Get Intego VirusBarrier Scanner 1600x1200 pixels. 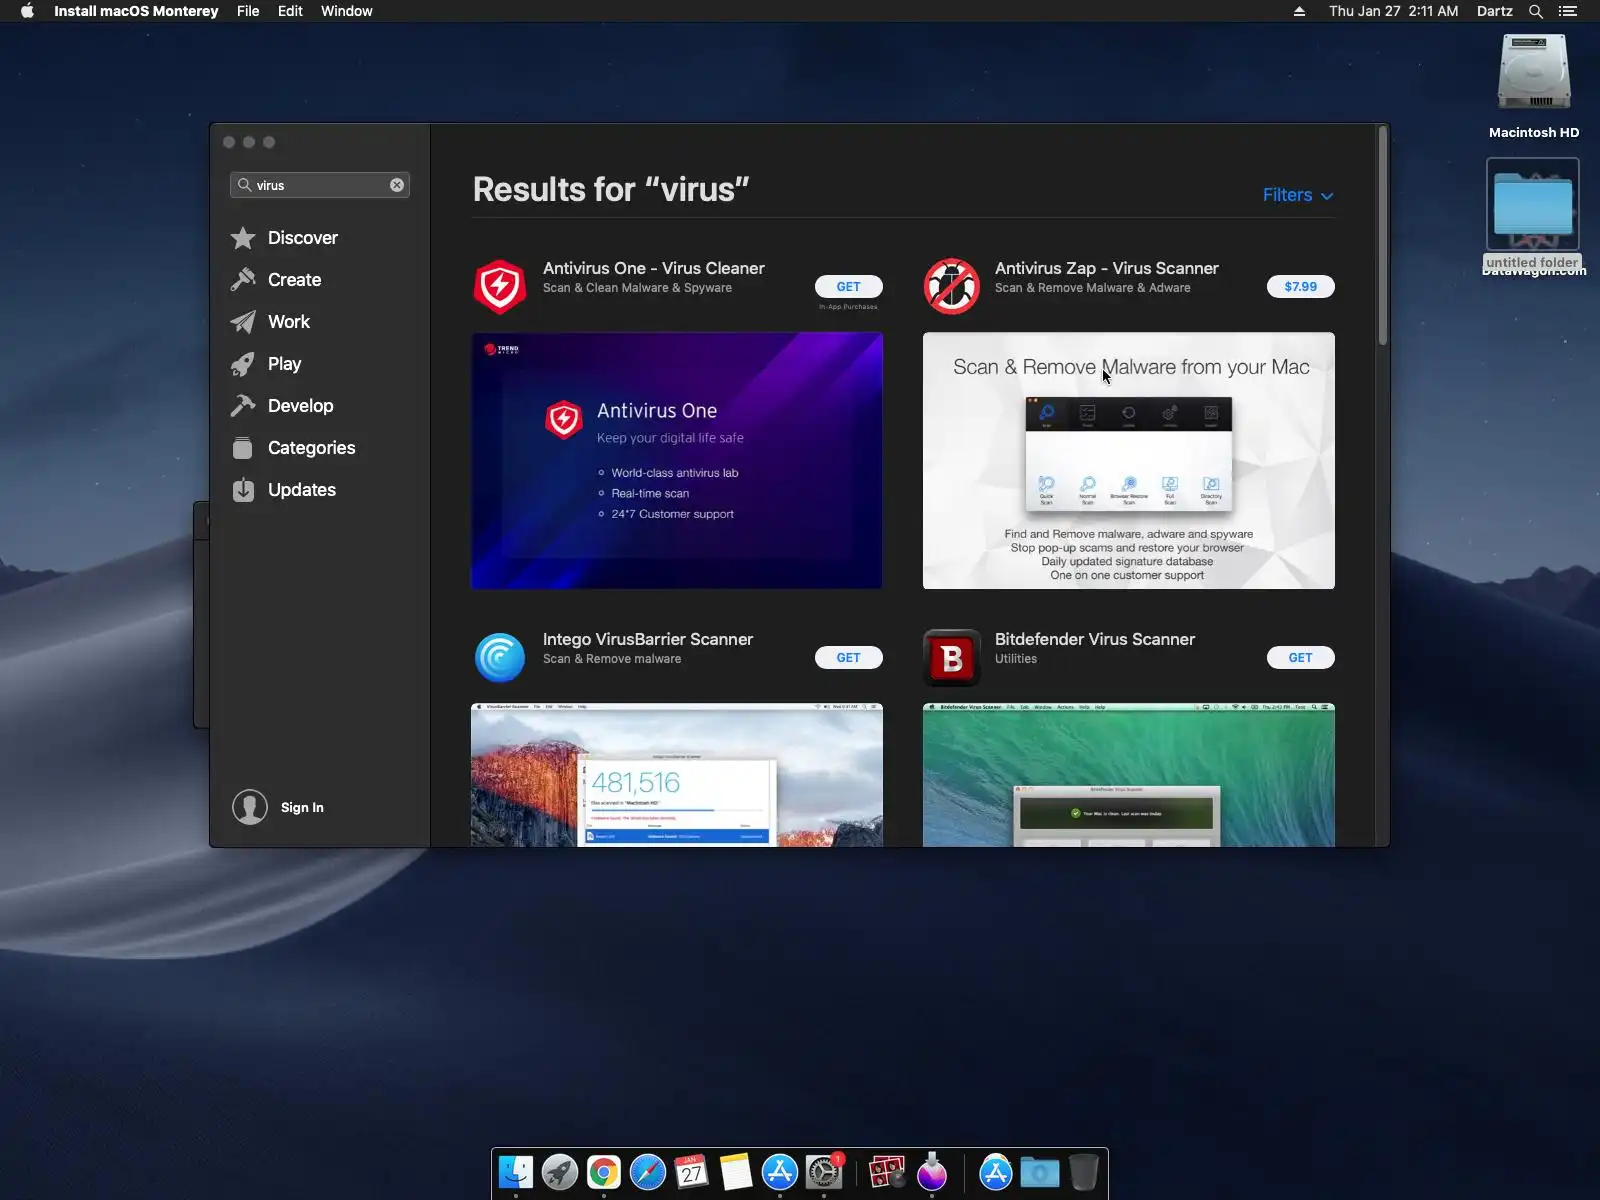point(848,657)
